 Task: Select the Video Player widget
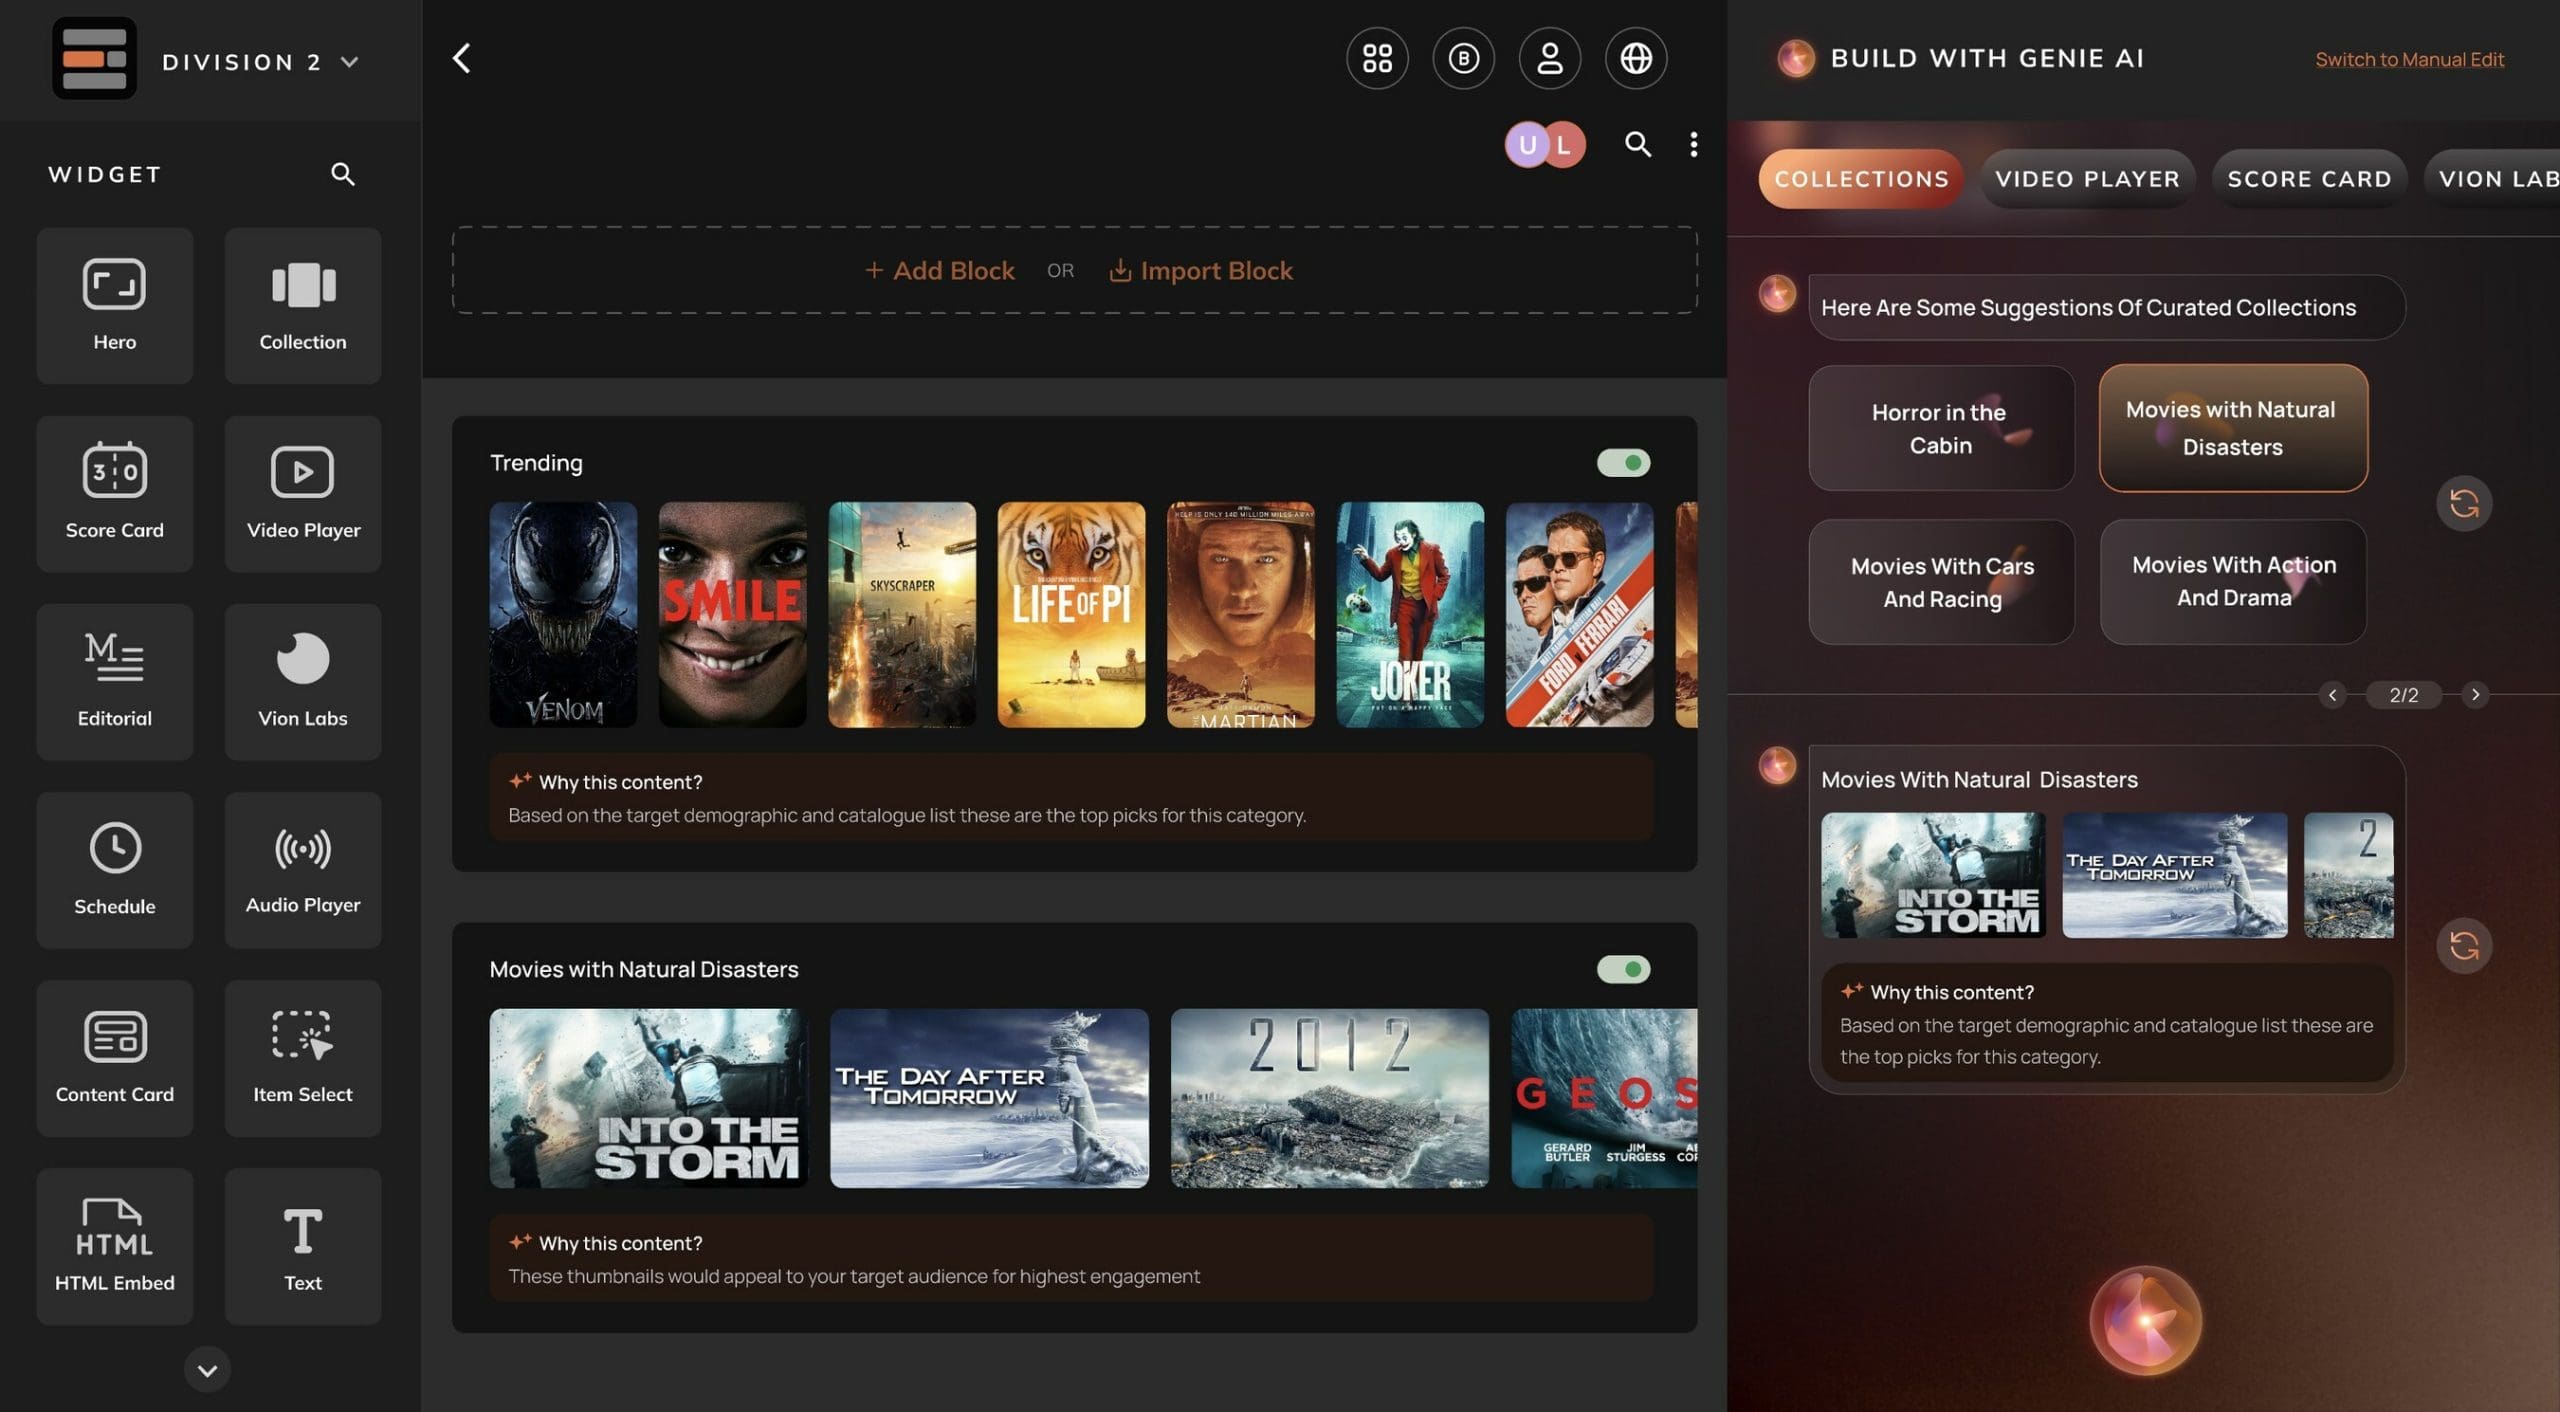[302, 493]
